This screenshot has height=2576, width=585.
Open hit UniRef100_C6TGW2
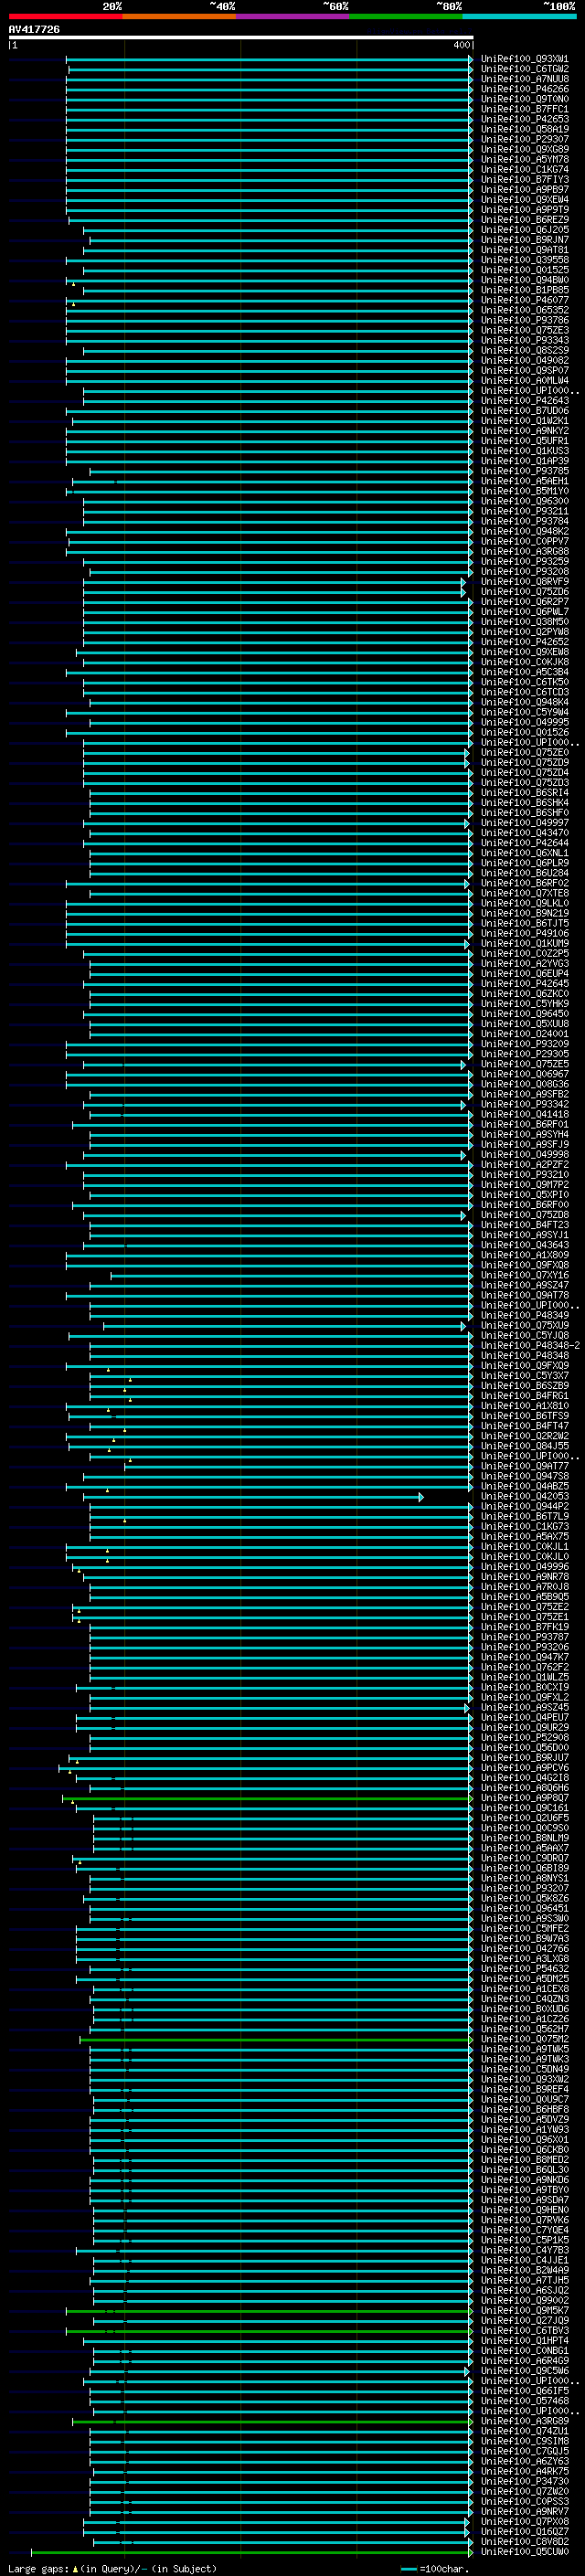pos(524,69)
